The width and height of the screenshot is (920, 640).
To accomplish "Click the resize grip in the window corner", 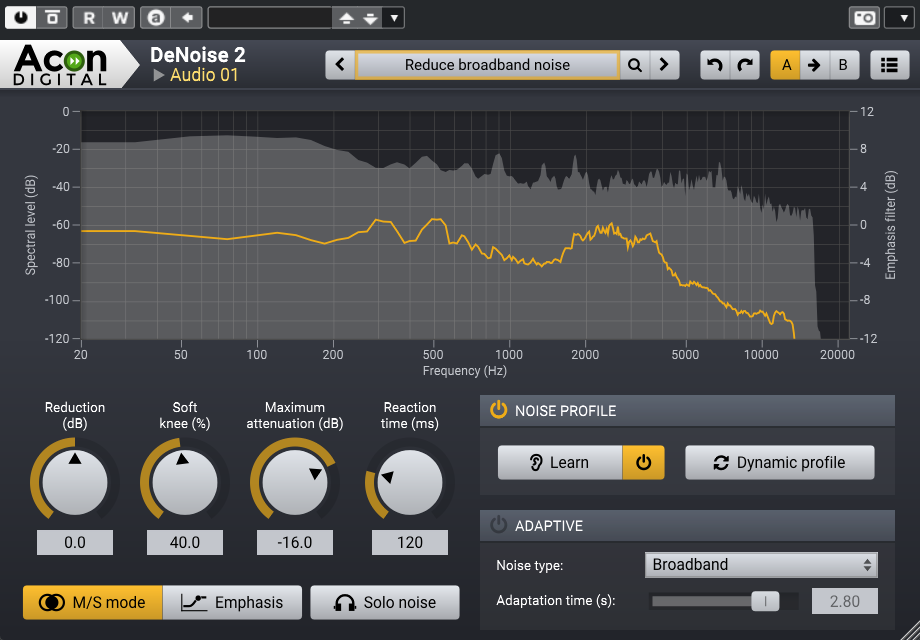I will coord(911,631).
